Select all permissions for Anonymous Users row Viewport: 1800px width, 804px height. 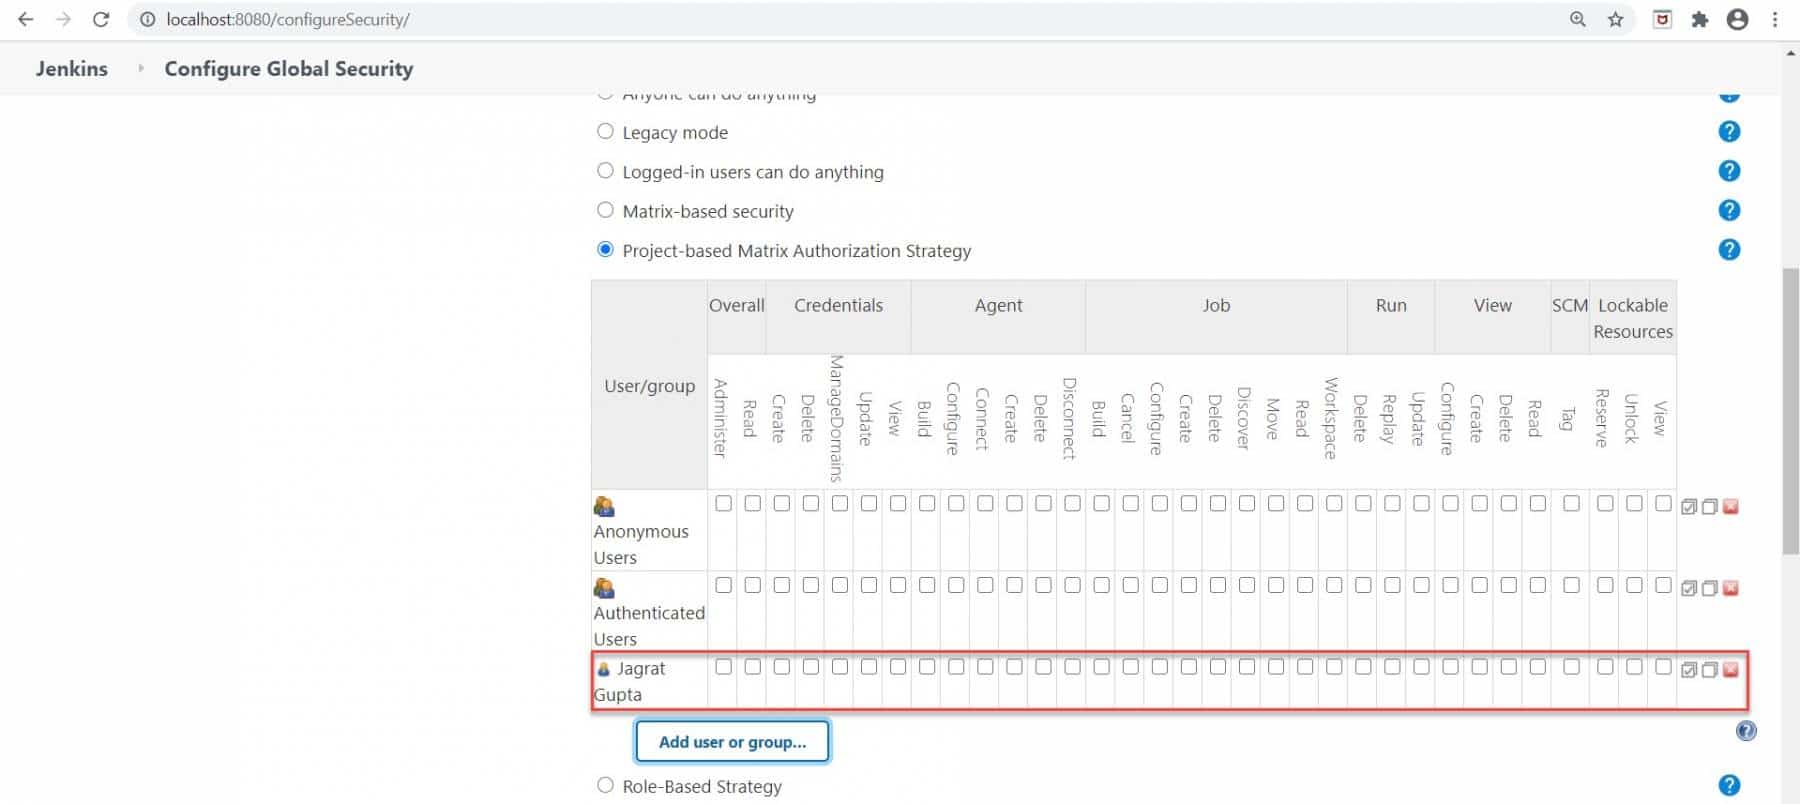(1689, 507)
